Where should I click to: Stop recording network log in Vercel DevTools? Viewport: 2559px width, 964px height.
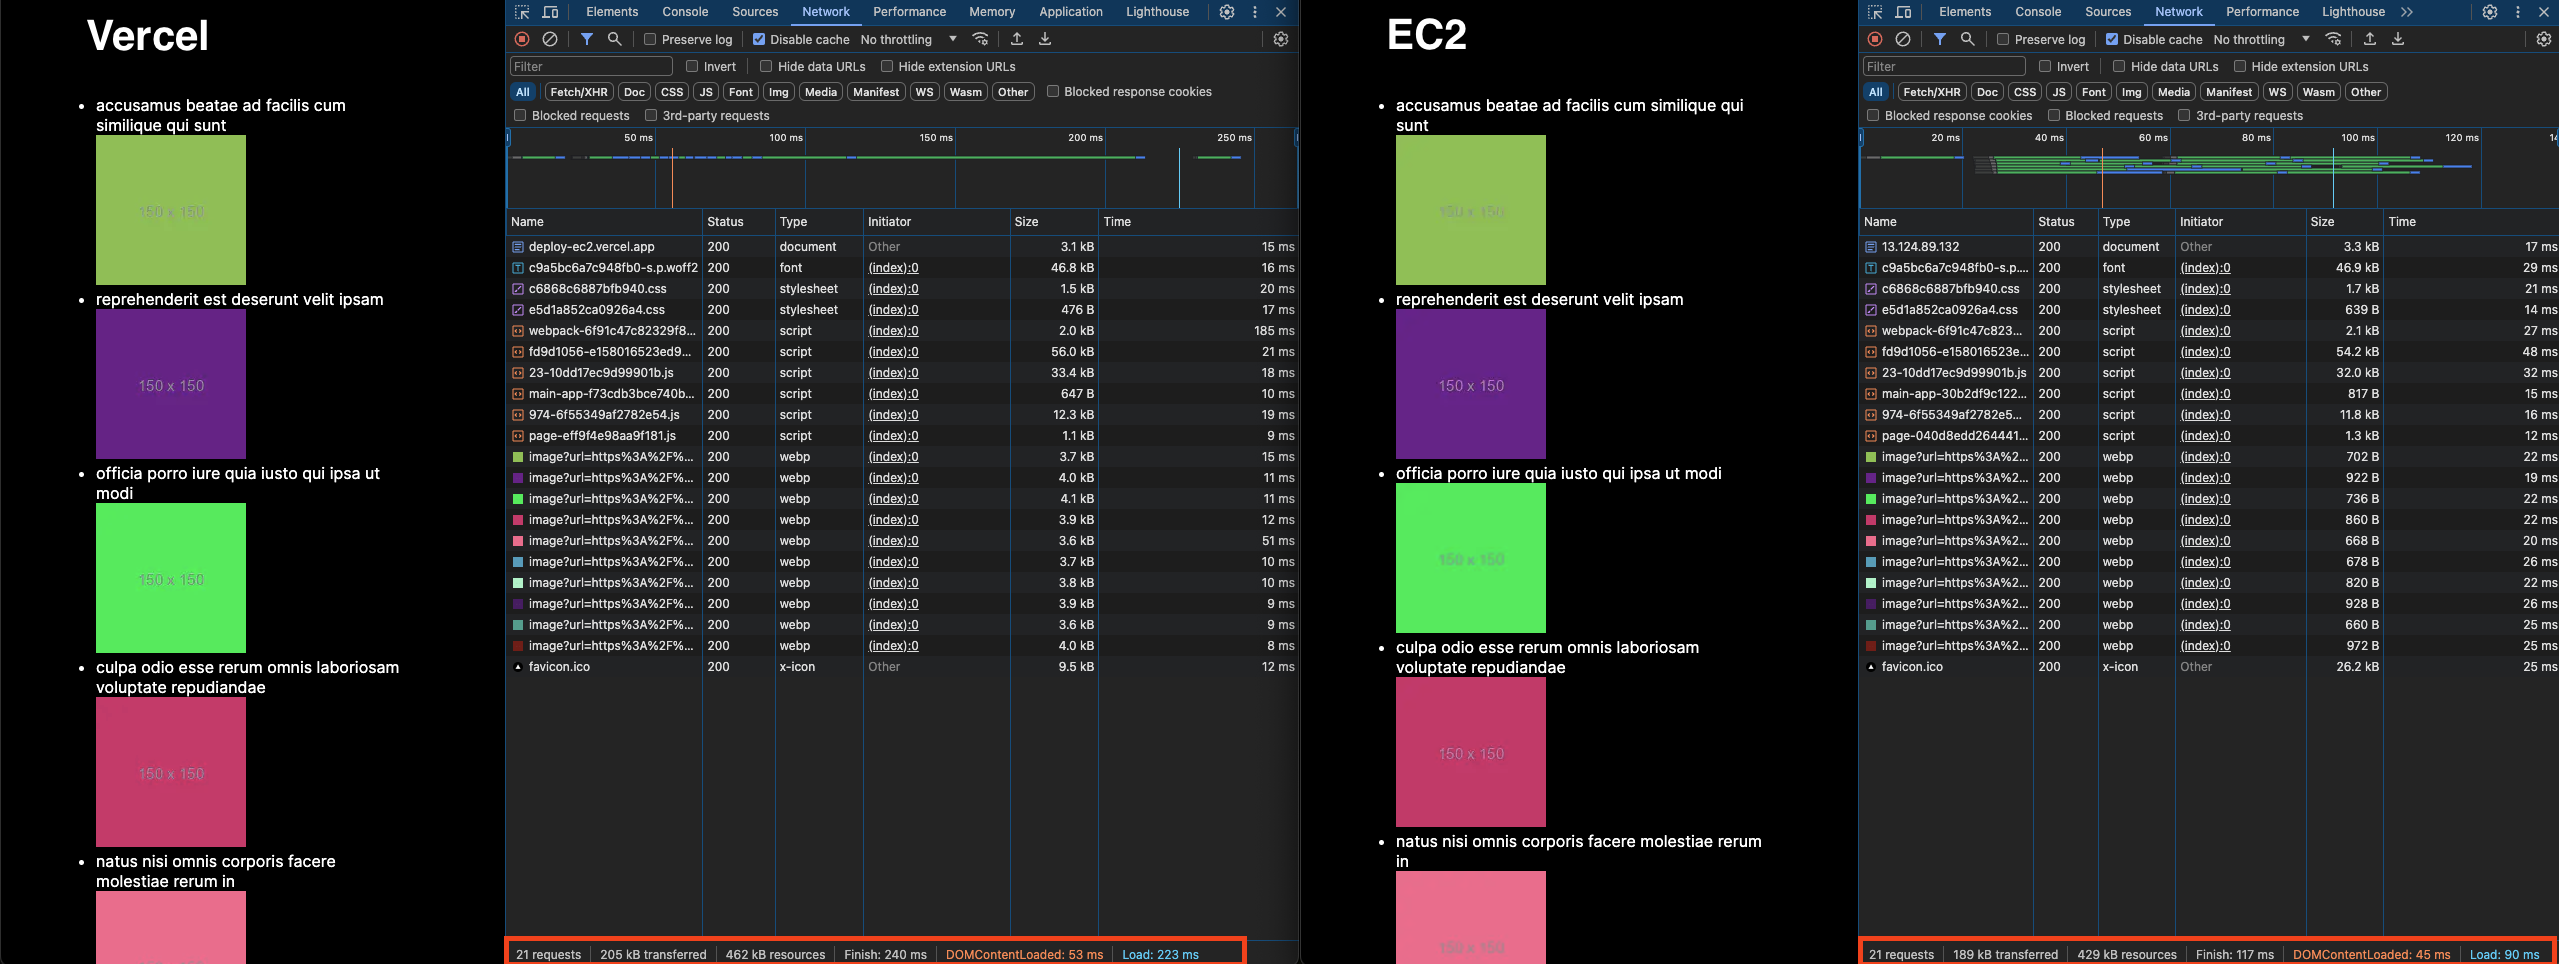click(522, 39)
